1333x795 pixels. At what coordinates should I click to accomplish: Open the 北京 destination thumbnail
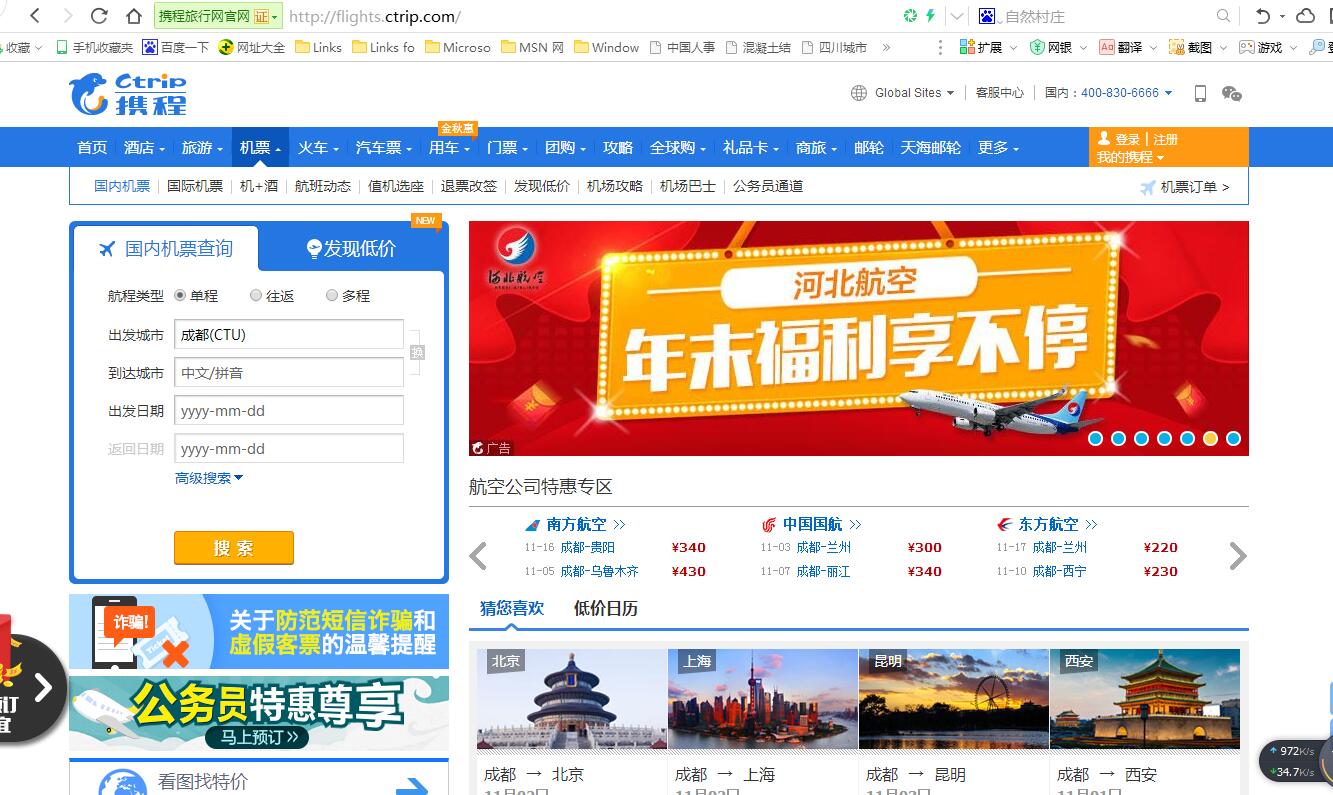(x=572, y=698)
